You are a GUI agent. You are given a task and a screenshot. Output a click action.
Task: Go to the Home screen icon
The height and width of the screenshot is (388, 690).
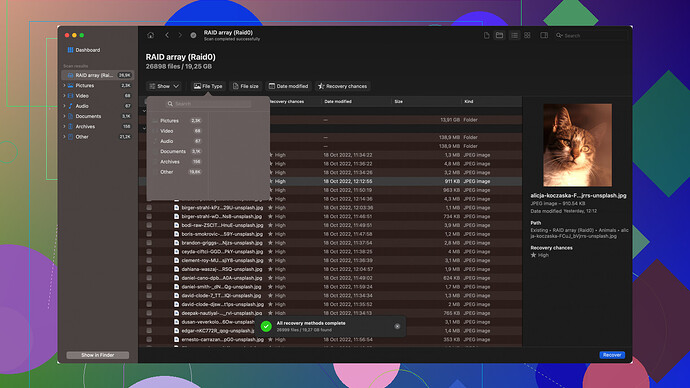pyautogui.click(x=150, y=35)
